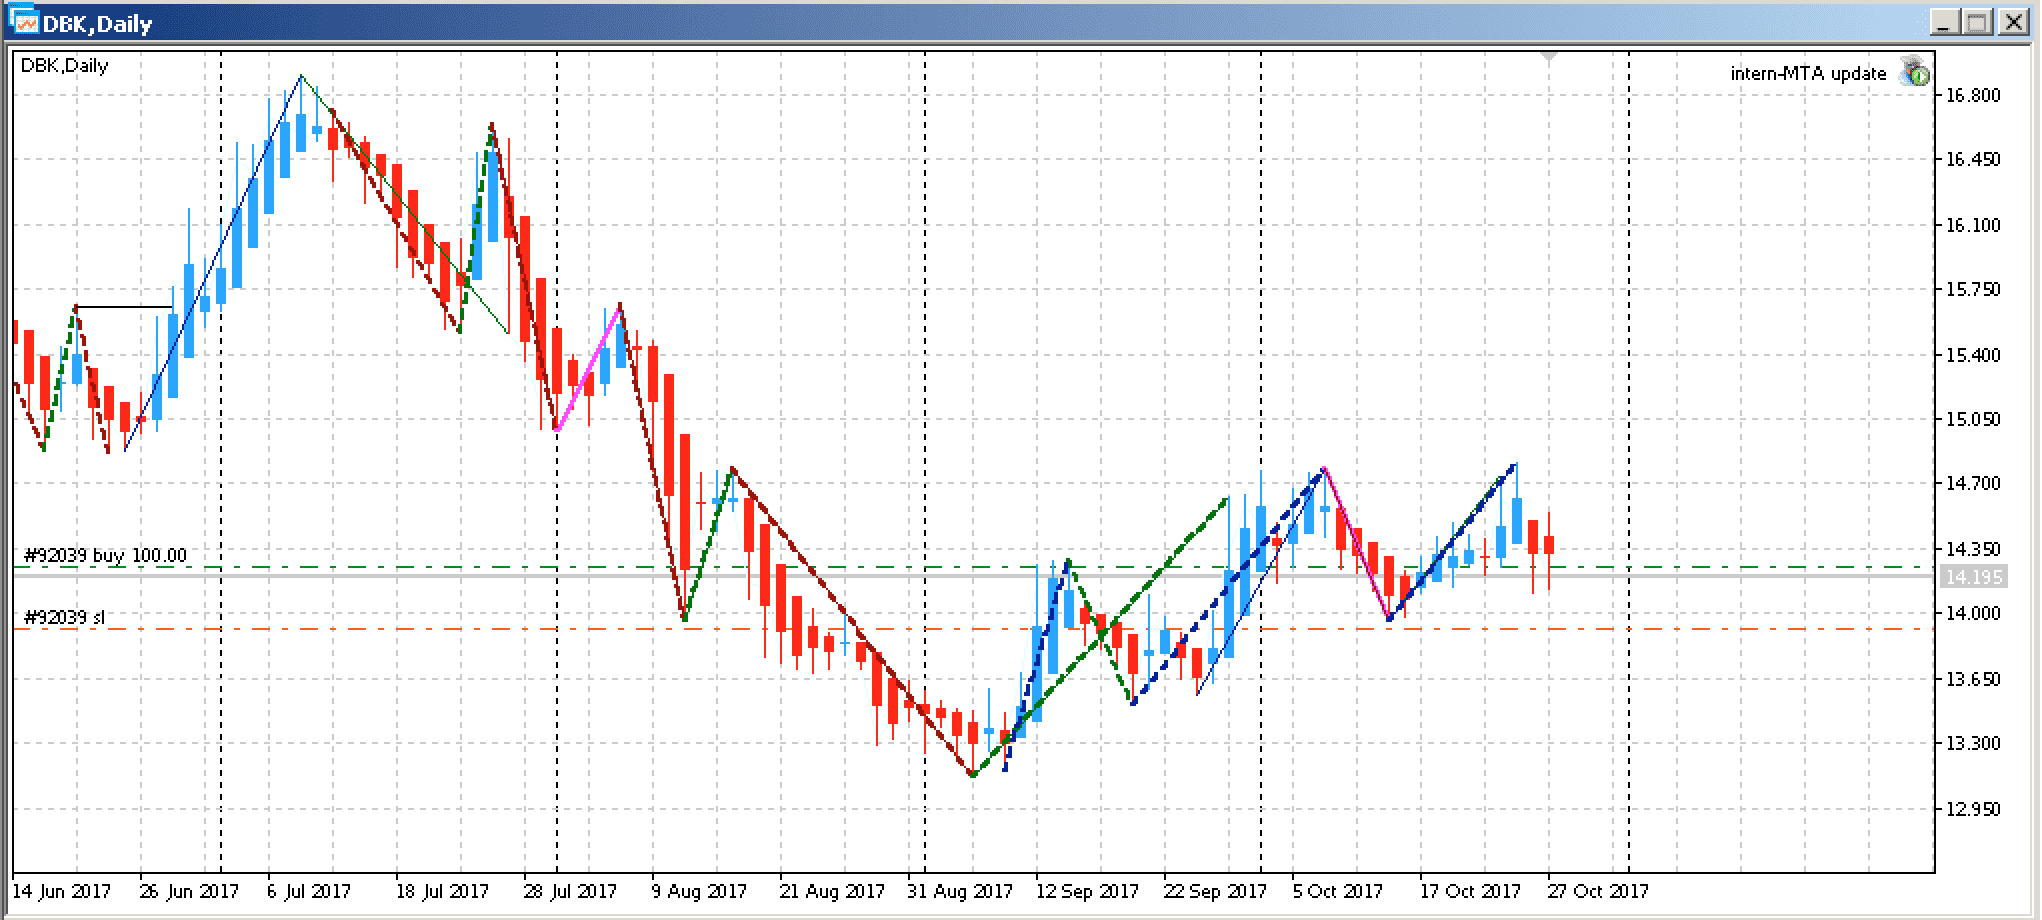This screenshot has height=920, width=2042.
Task: Click the 14.700 price scale value
Action: coord(1973,484)
